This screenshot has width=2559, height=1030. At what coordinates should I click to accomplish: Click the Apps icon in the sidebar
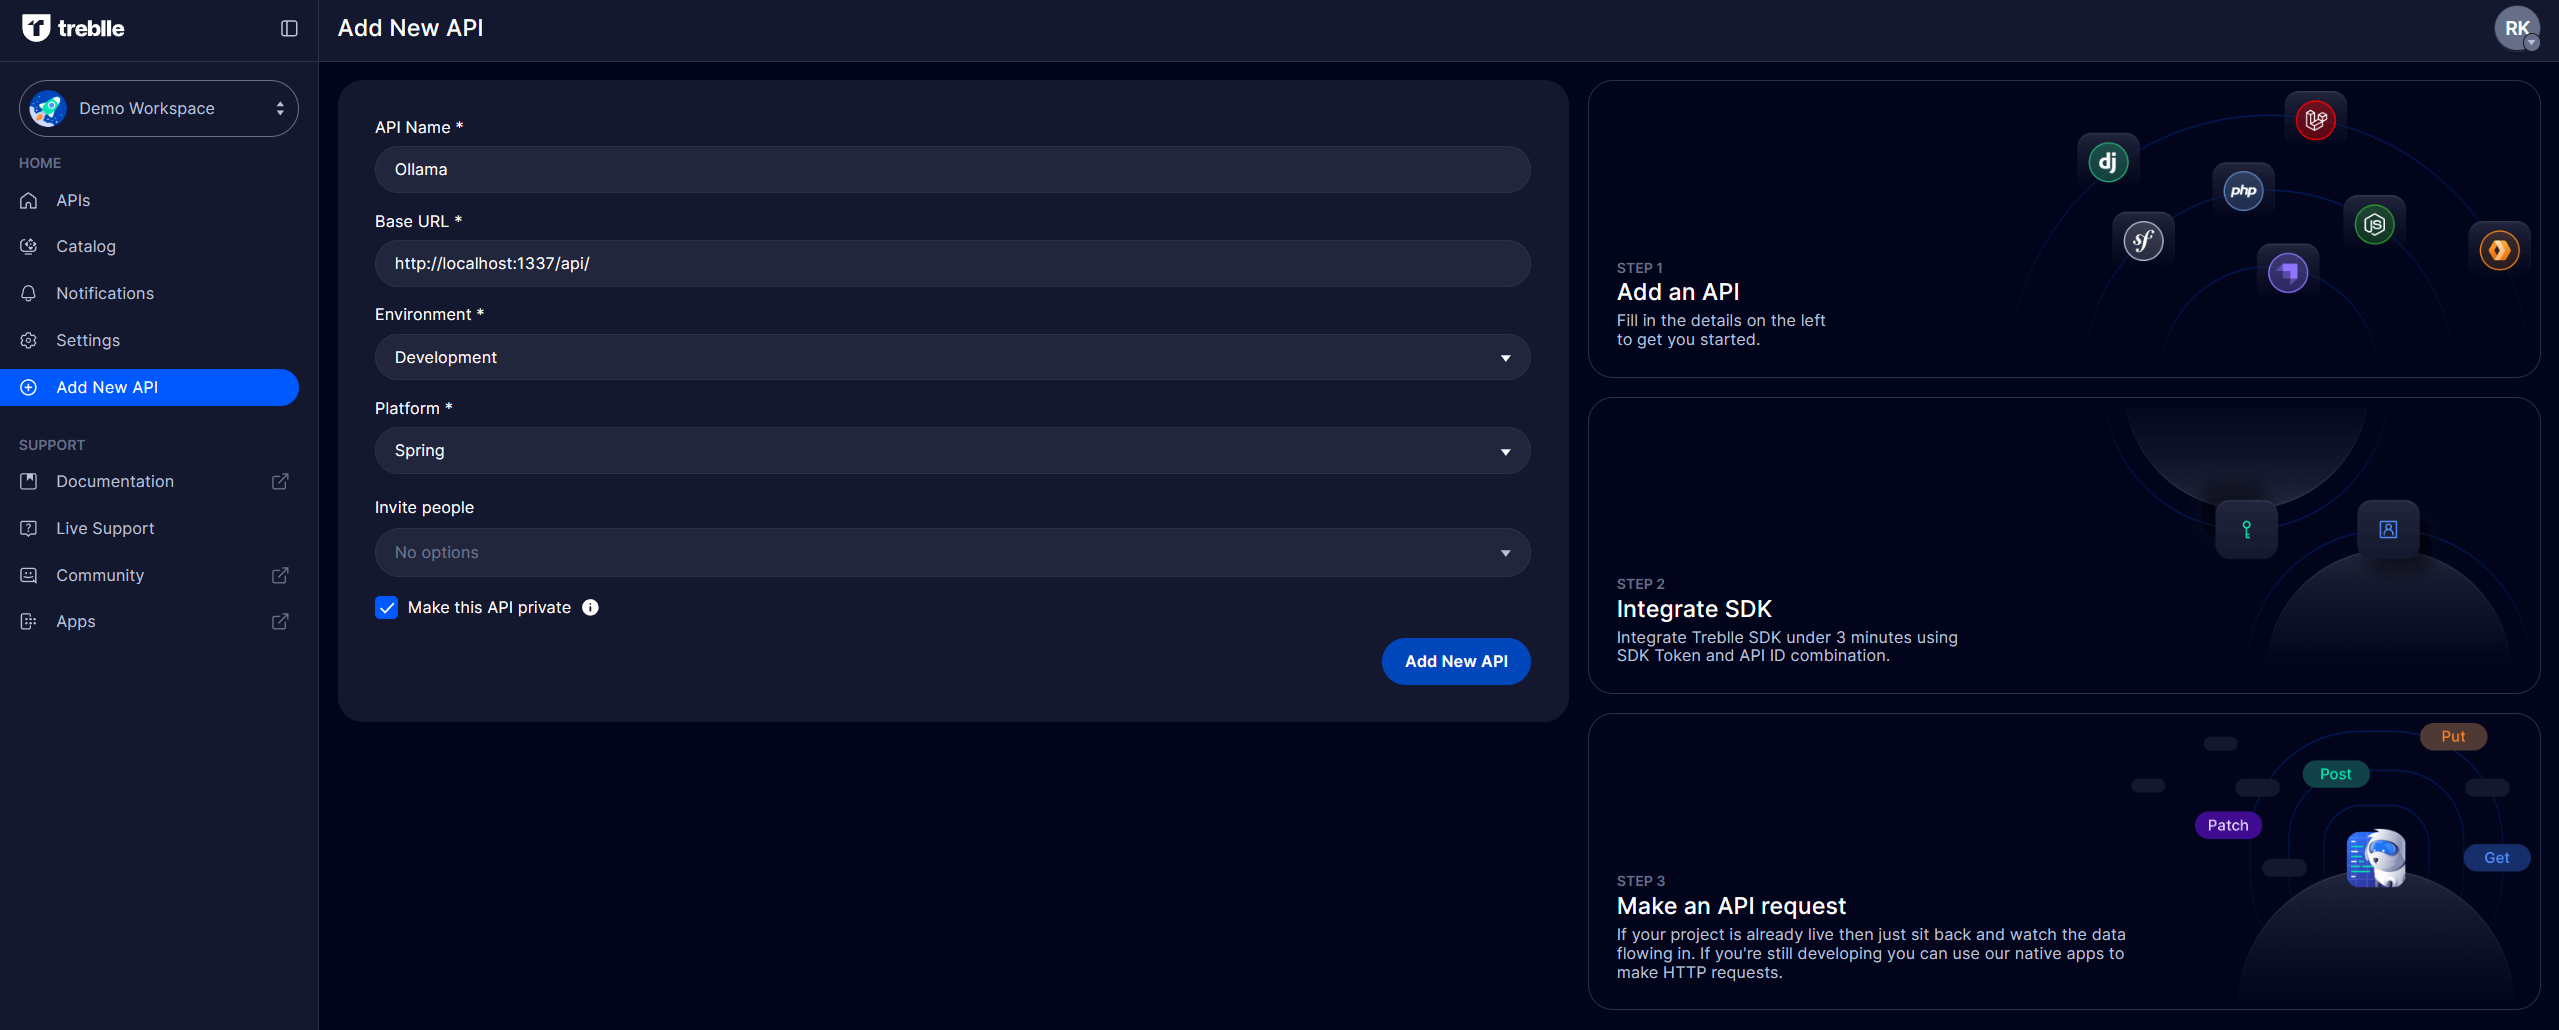point(29,622)
